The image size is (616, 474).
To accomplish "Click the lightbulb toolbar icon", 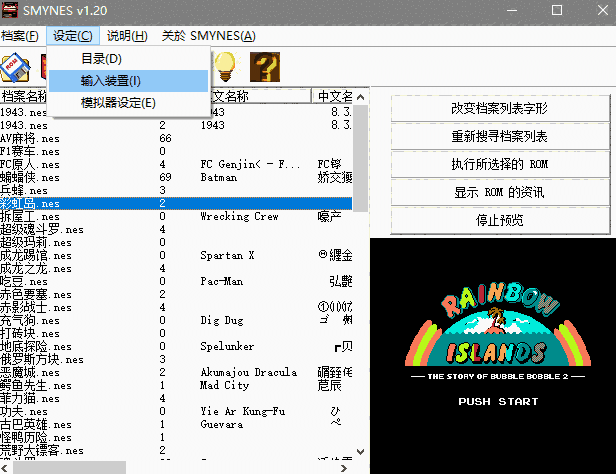I will (x=224, y=67).
